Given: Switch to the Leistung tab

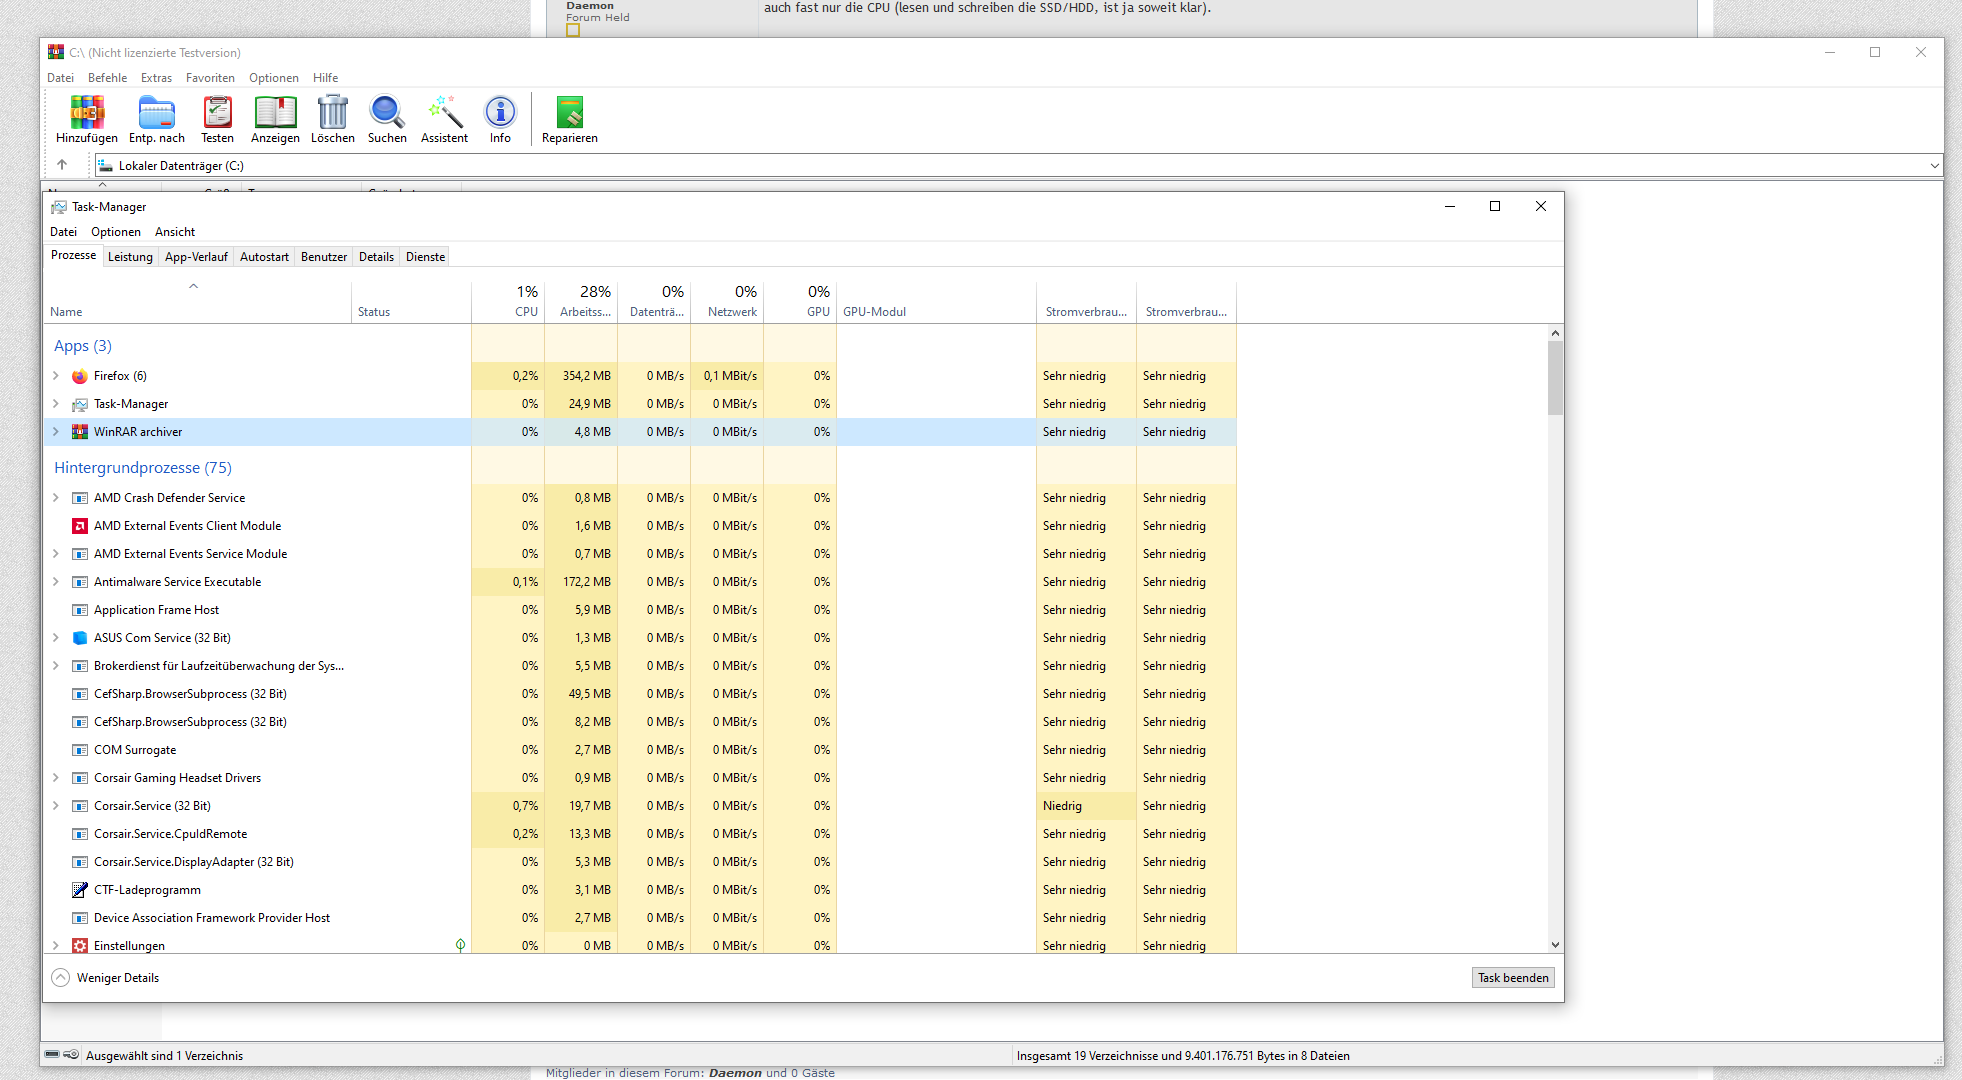Looking at the screenshot, I should [130, 257].
